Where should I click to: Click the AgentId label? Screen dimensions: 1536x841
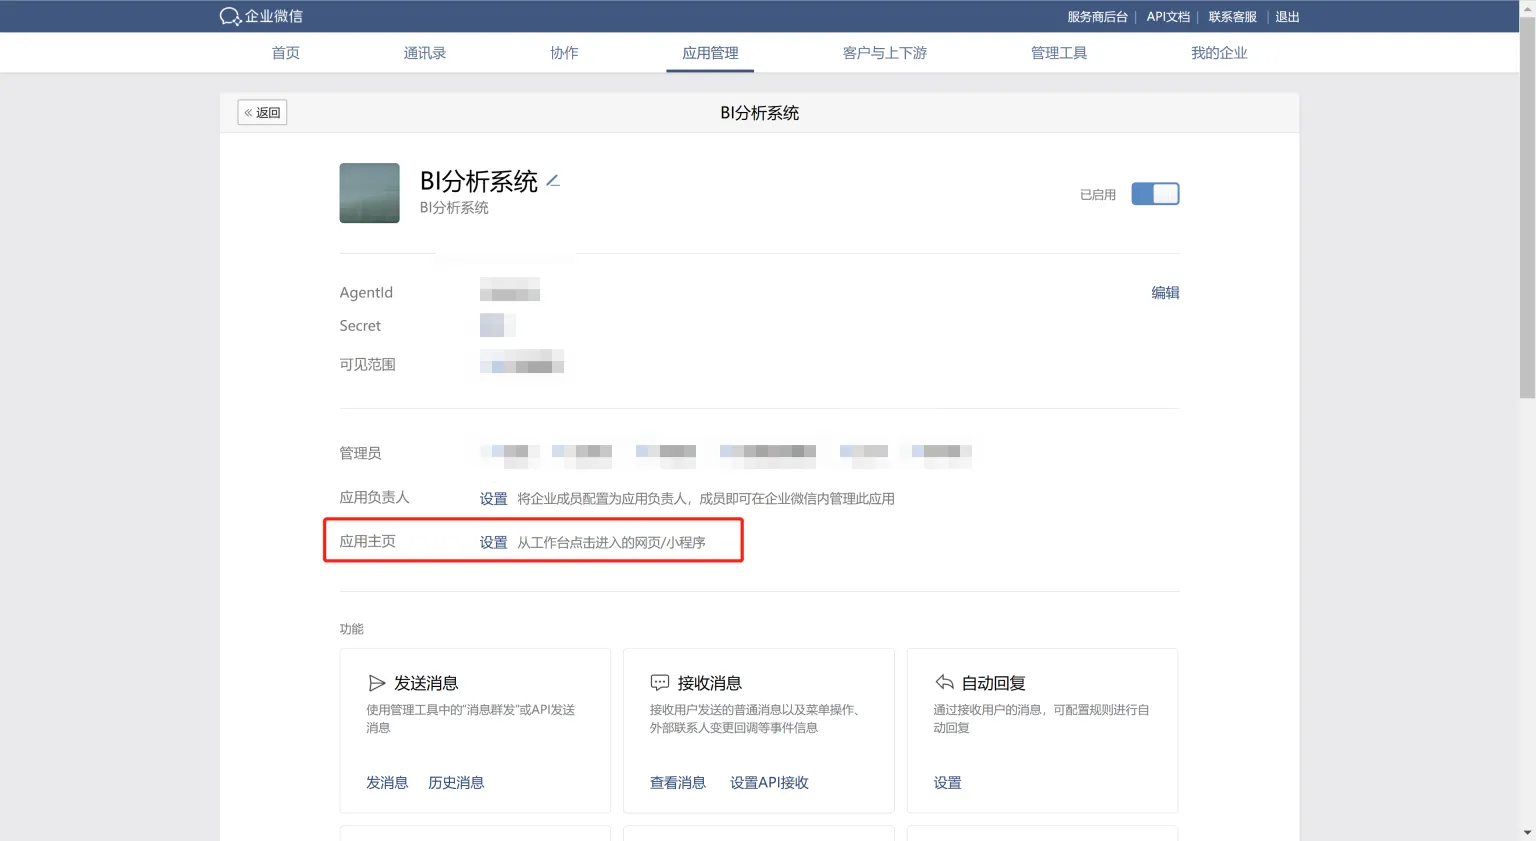(x=366, y=292)
